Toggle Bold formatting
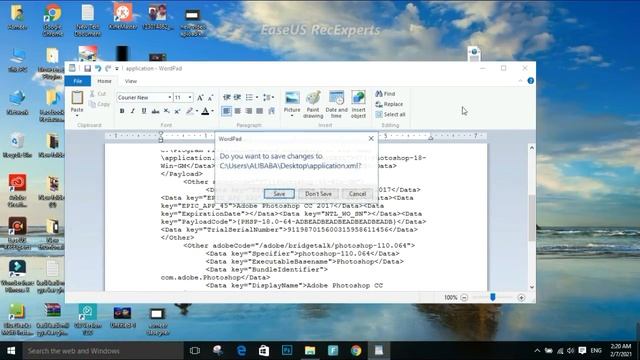This screenshot has height=360, width=640. pos(122,111)
